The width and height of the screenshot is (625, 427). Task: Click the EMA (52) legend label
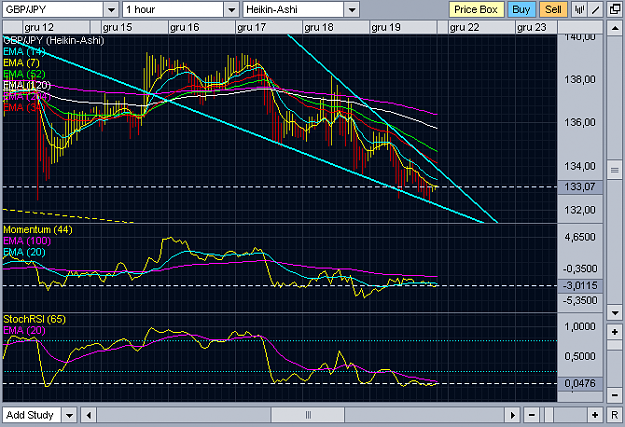(x=24, y=74)
